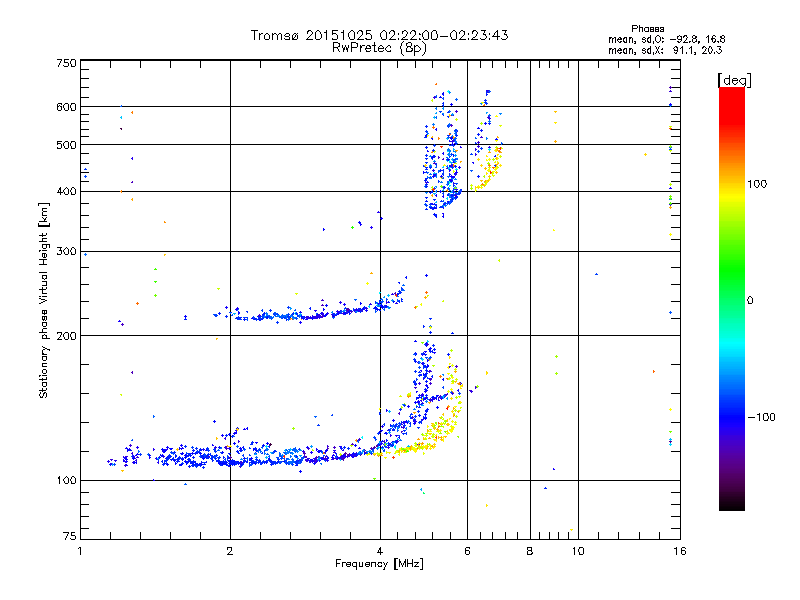The width and height of the screenshot is (800, 600).
Task: Click the colorbar tick label '0'
Action: coord(749,301)
